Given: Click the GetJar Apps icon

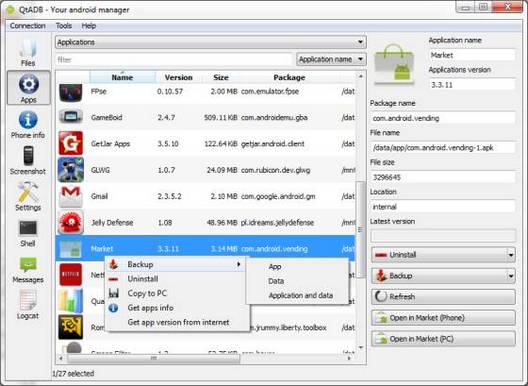Looking at the screenshot, I should point(70,143).
